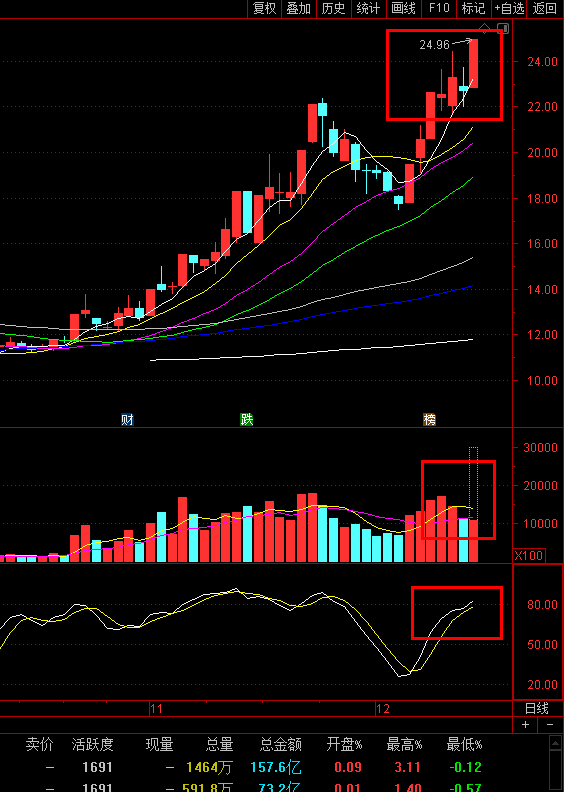Image resolution: width=564 pixels, height=792 pixels.
Task: Open the 日线 period selector
Action: [537, 708]
